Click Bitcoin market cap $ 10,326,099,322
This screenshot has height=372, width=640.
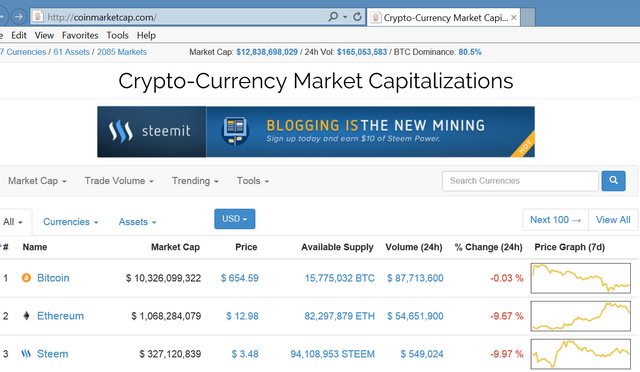point(163,278)
